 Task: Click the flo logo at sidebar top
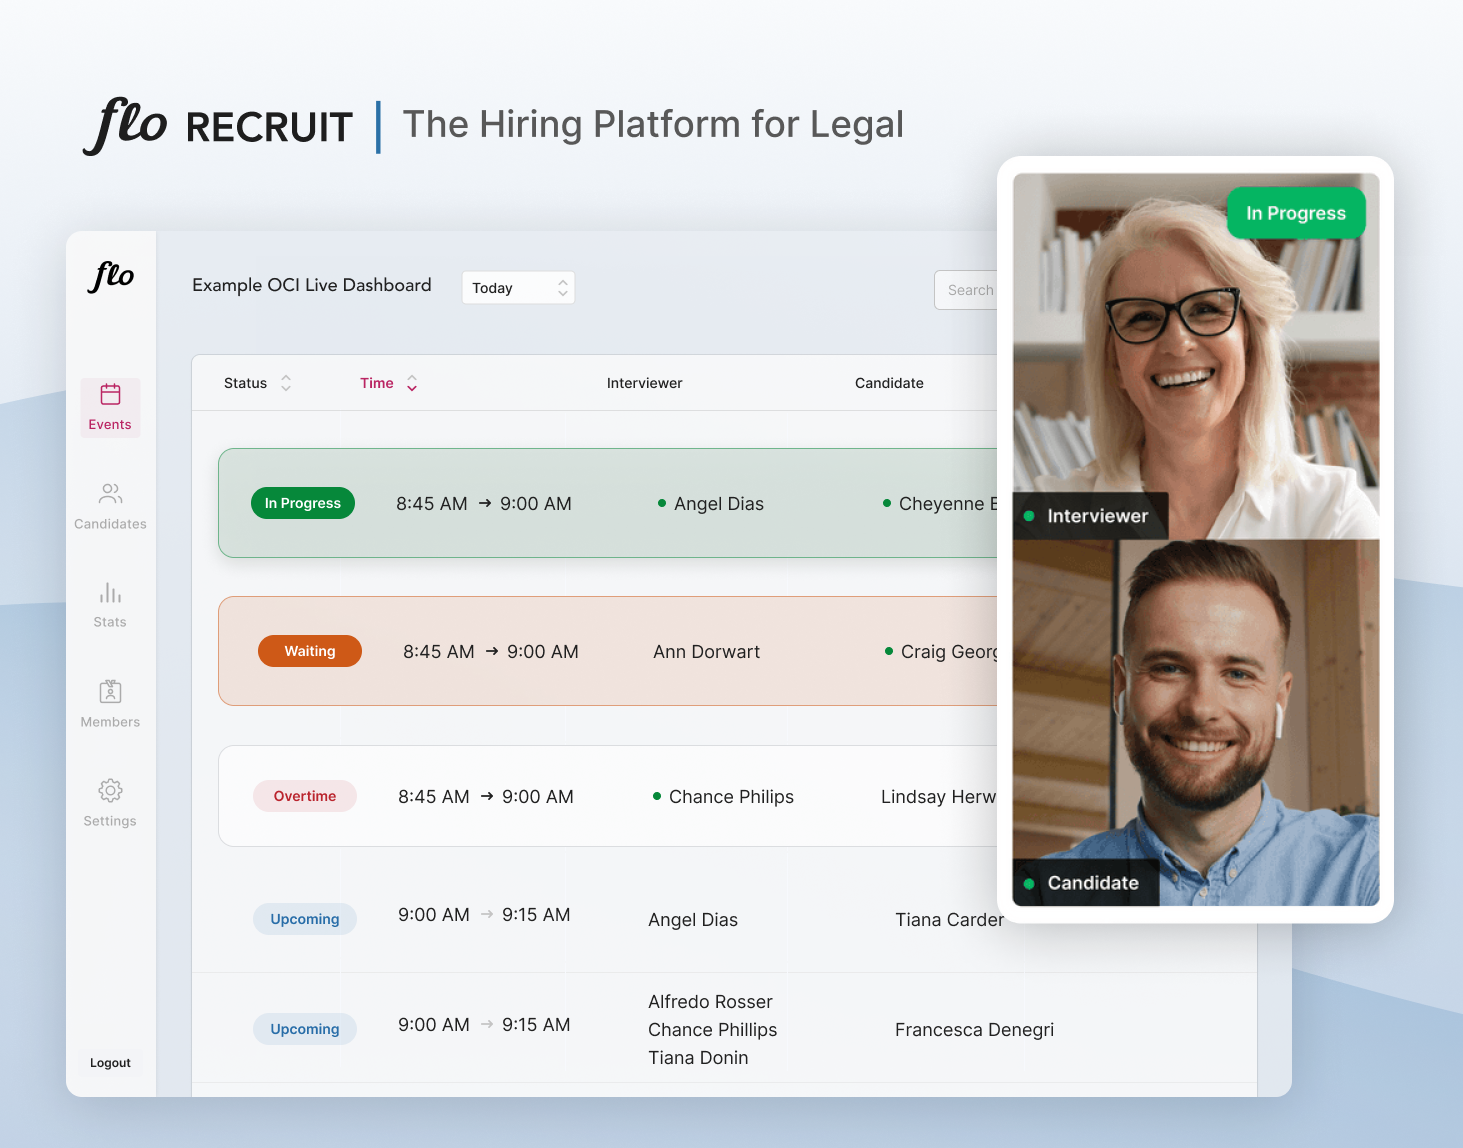point(112,277)
